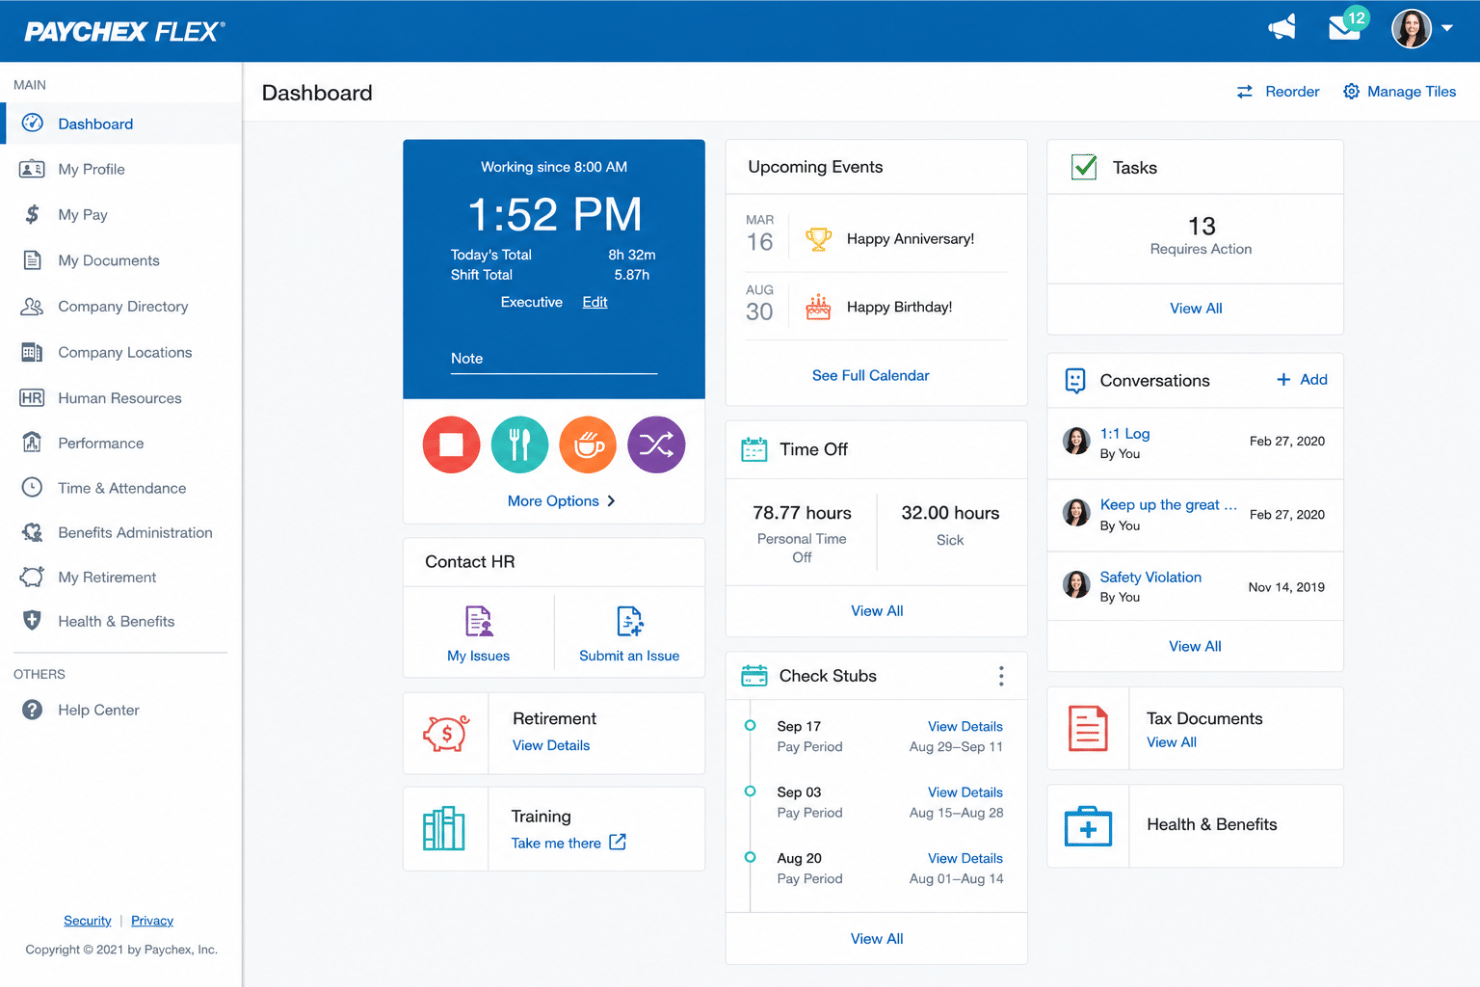Screen dimensions: 1480x987
Task: Click the Tax Documents red file icon
Action: [x=1088, y=728]
